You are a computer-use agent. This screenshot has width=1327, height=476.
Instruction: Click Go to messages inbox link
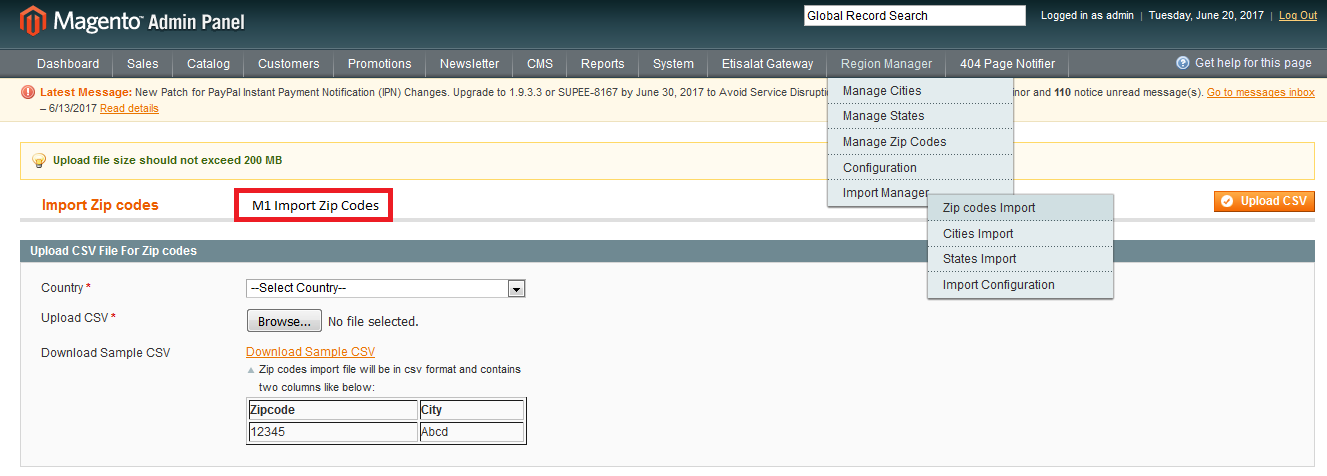[x=1261, y=92]
